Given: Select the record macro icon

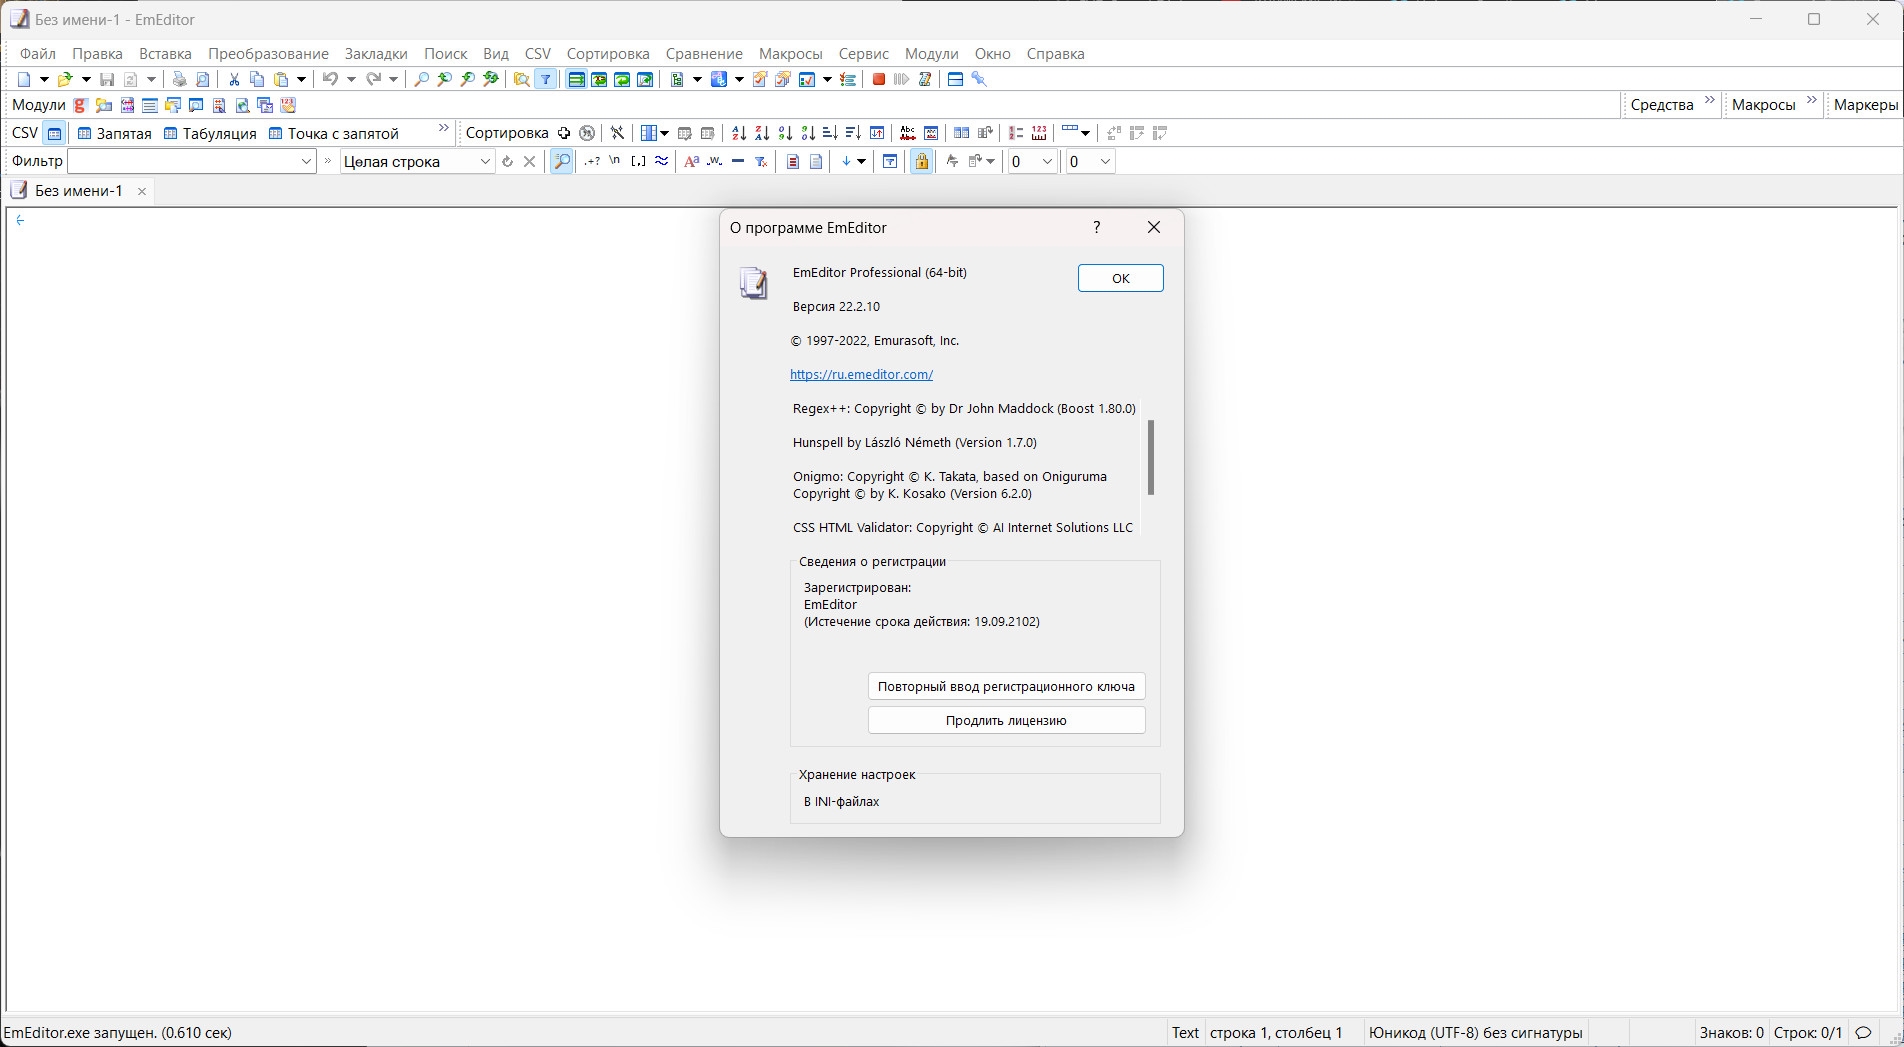Looking at the screenshot, I should click(x=878, y=79).
